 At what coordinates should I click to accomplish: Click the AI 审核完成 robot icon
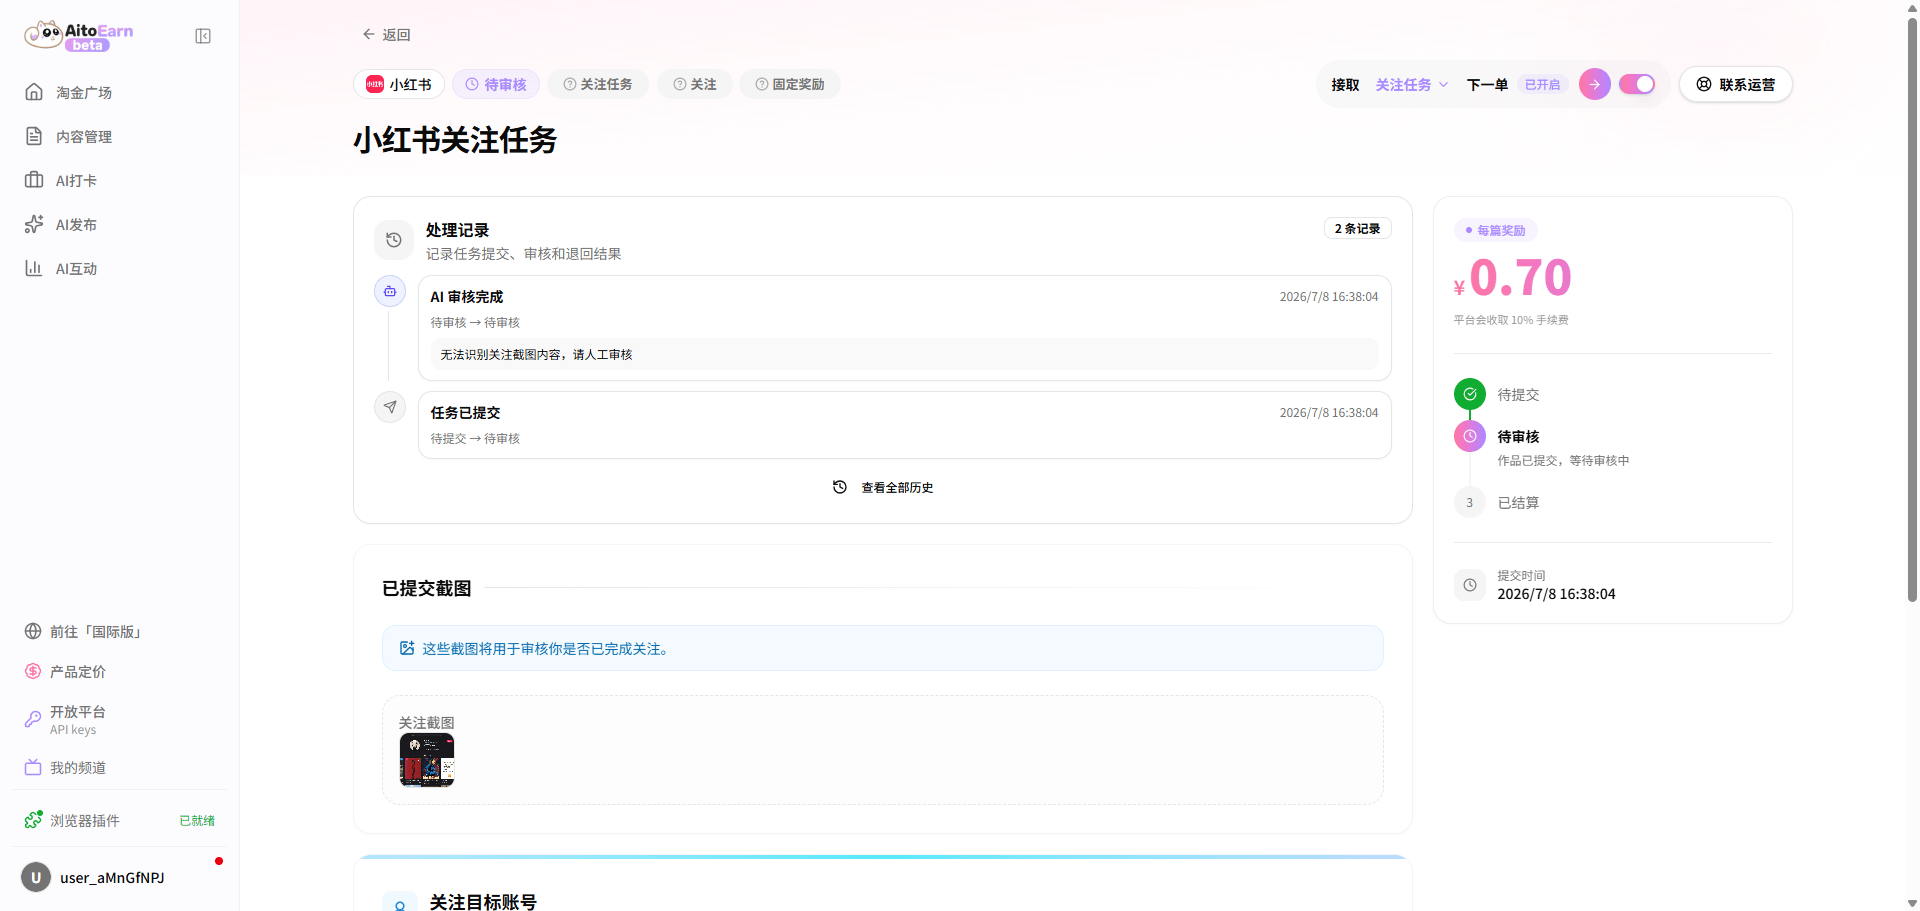point(390,291)
